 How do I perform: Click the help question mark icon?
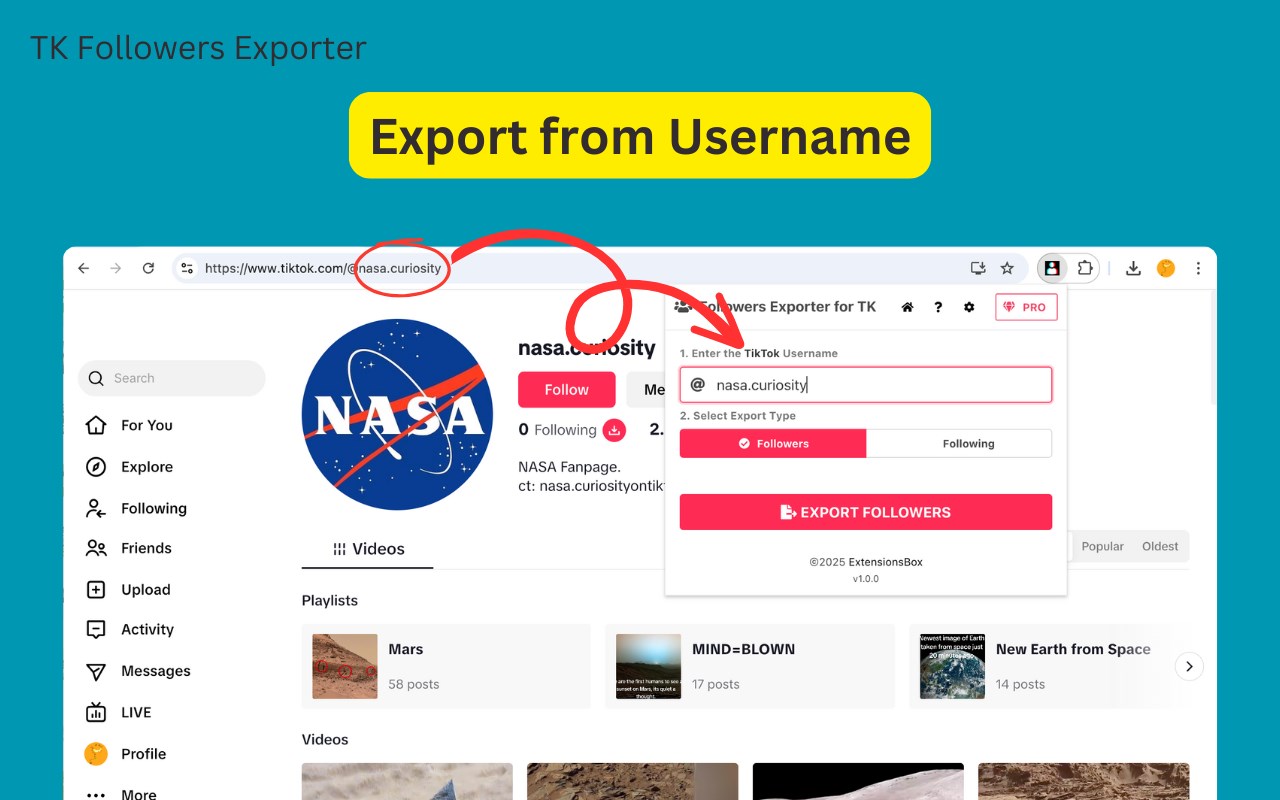pos(938,307)
